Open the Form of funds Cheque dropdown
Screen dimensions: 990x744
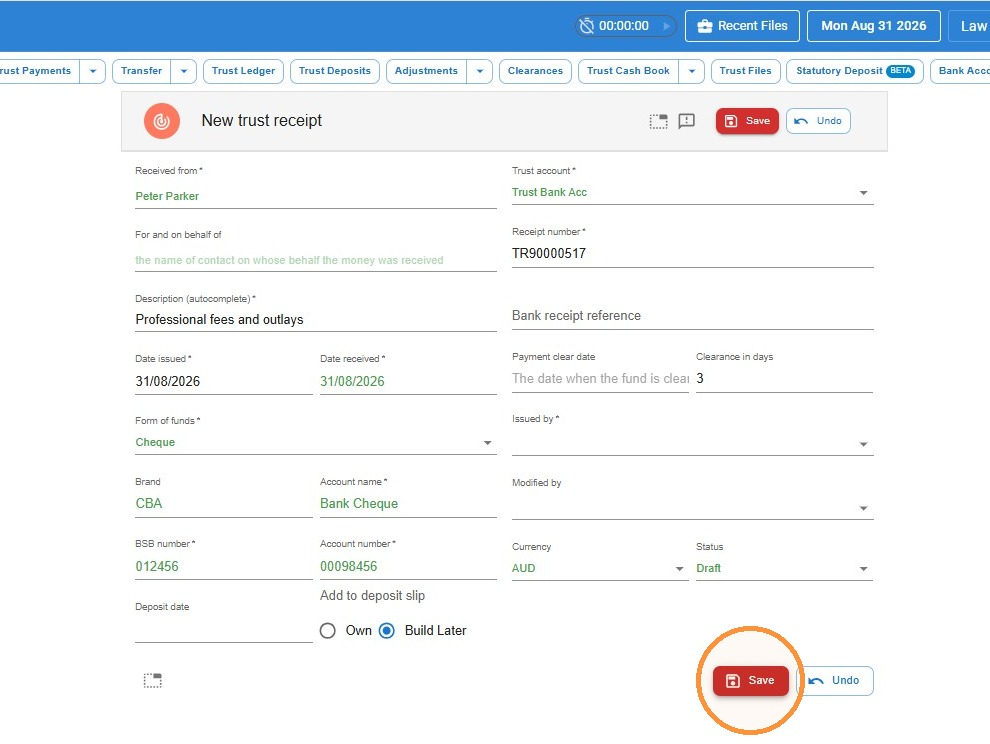(x=316, y=442)
